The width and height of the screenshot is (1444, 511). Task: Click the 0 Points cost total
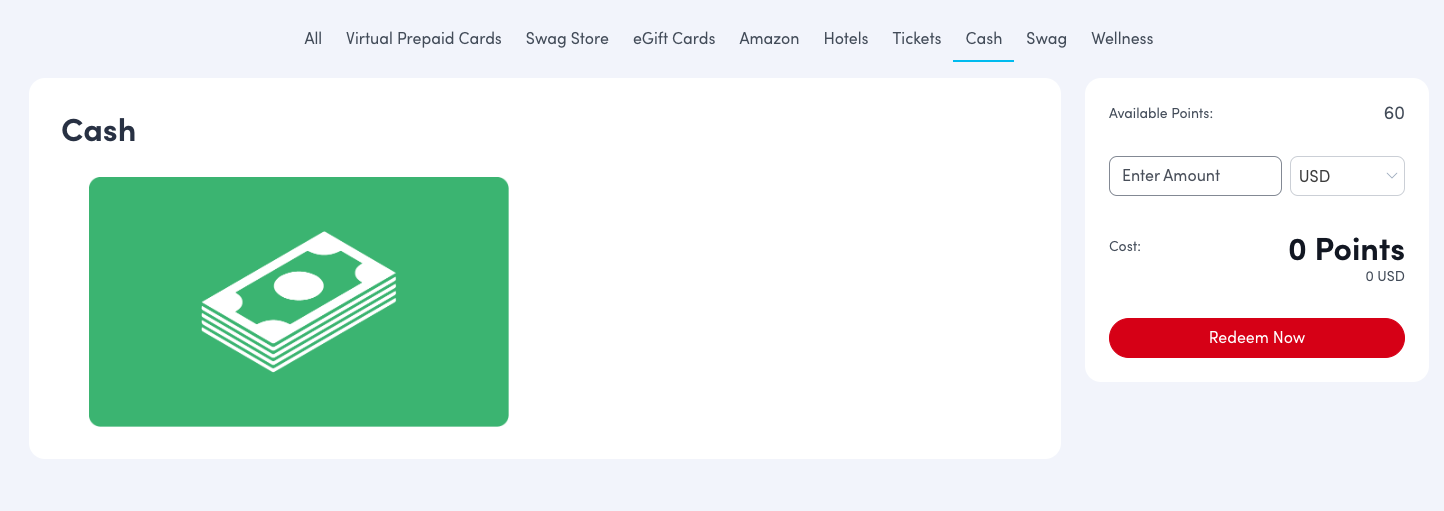[1346, 249]
